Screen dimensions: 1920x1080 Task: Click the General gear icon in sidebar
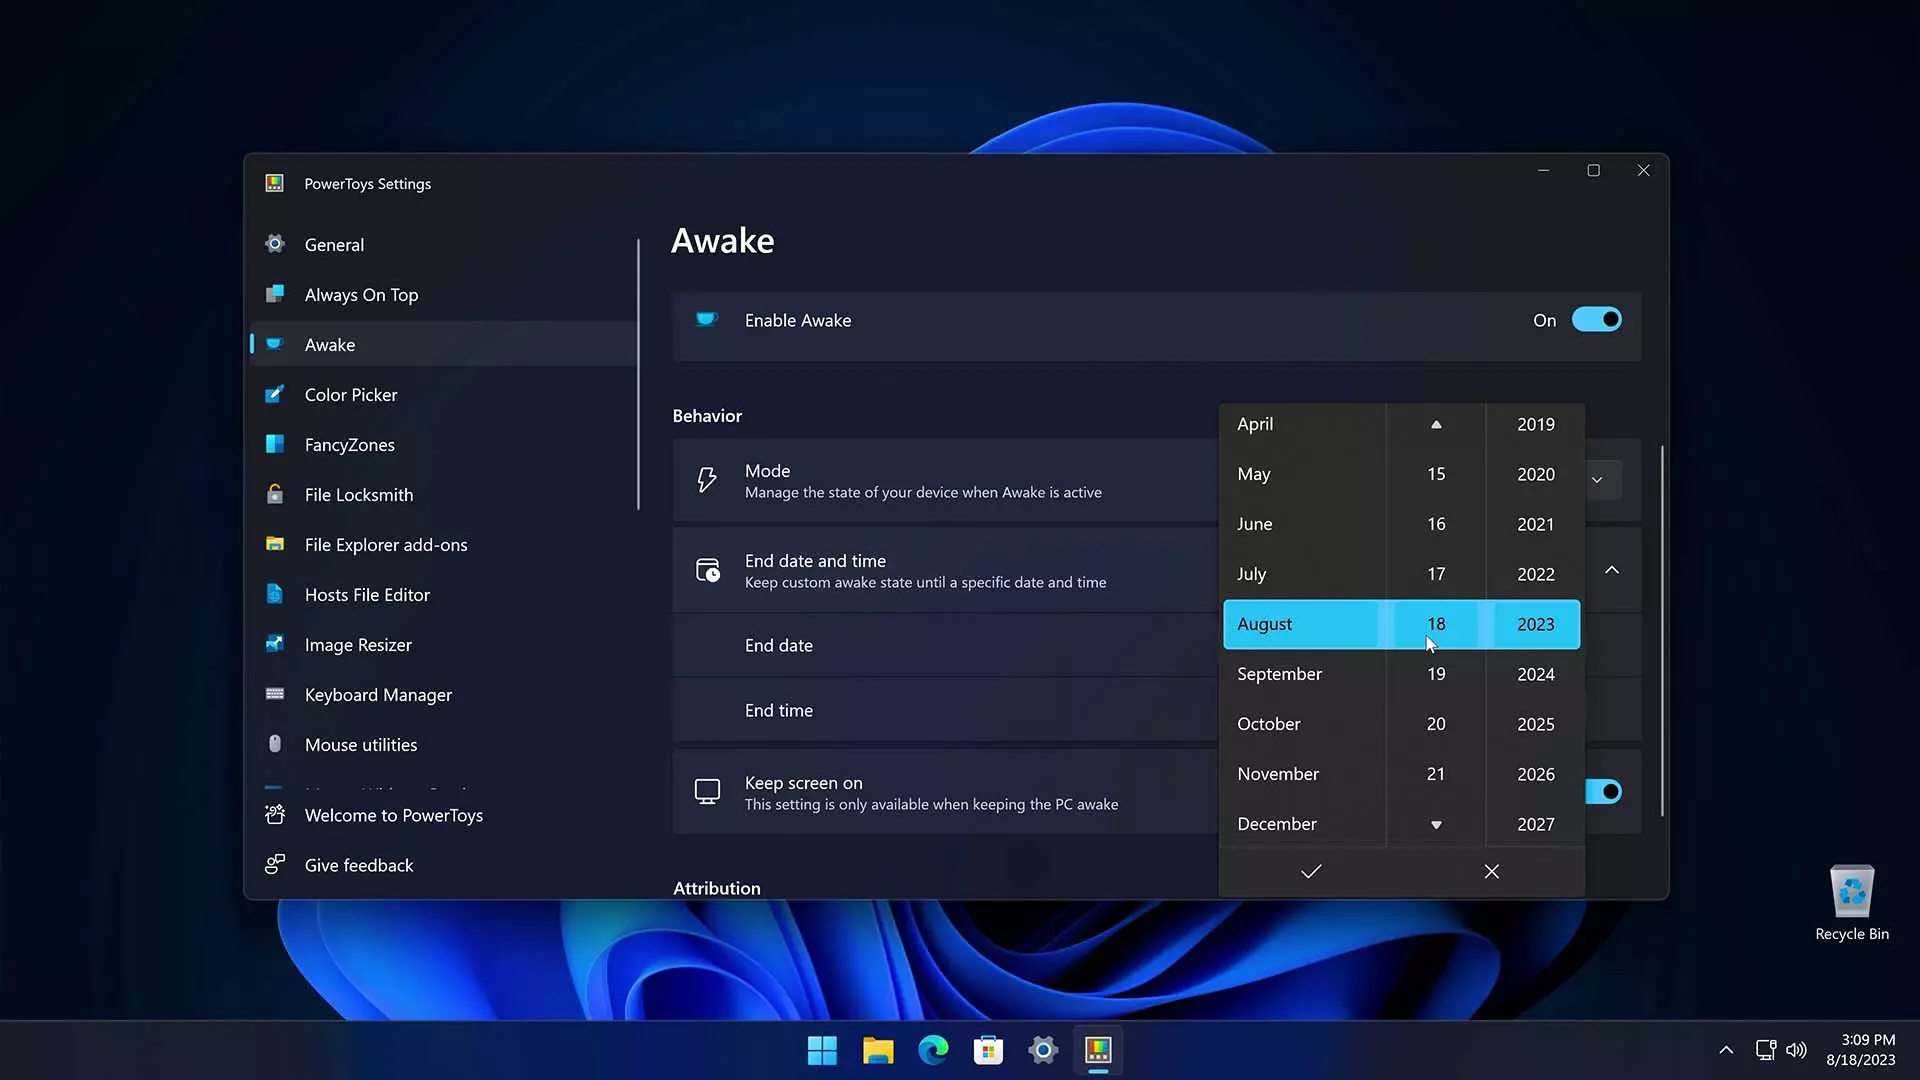click(x=275, y=244)
